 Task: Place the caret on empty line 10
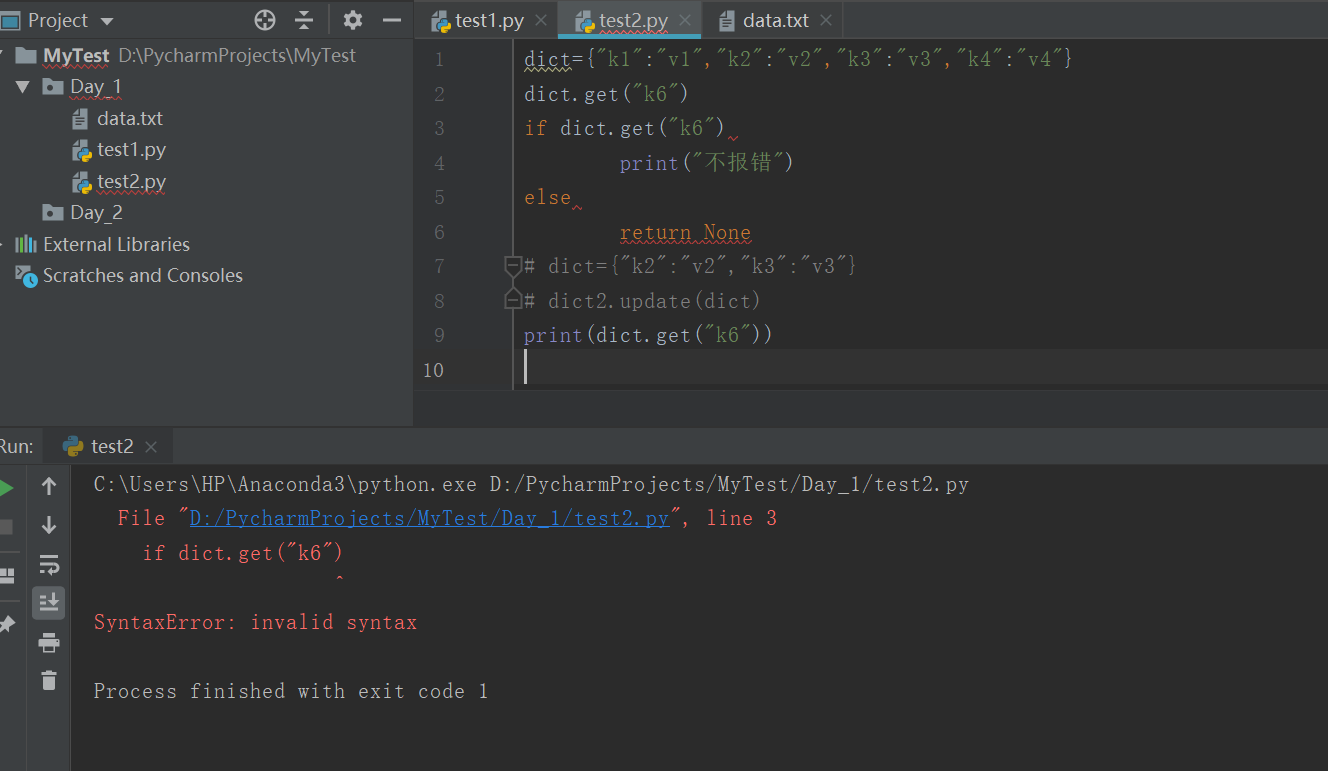point(920,369)
